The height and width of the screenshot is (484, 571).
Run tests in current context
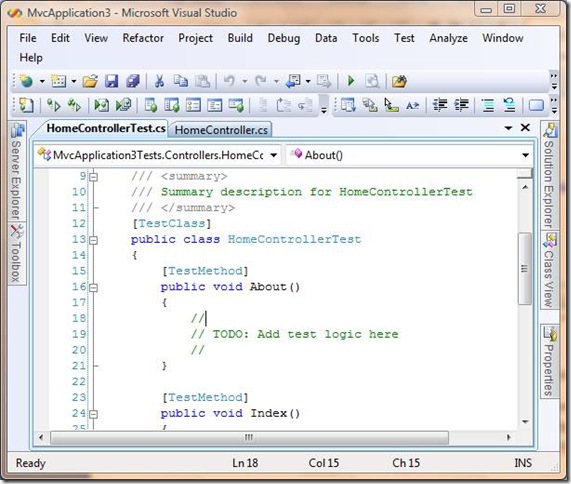(x=54, y=106)
